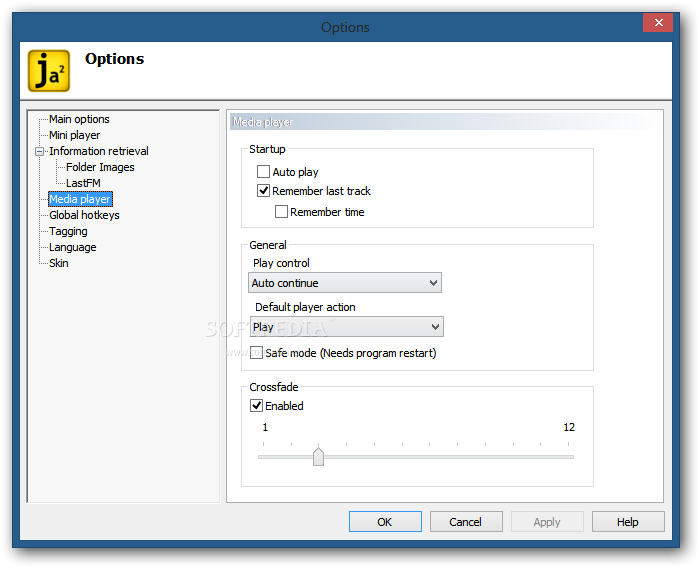Image resolution: width=700 pixels, height=568 pixels.
Task: Click the Apply button
Action: click(x=547, y=522)
